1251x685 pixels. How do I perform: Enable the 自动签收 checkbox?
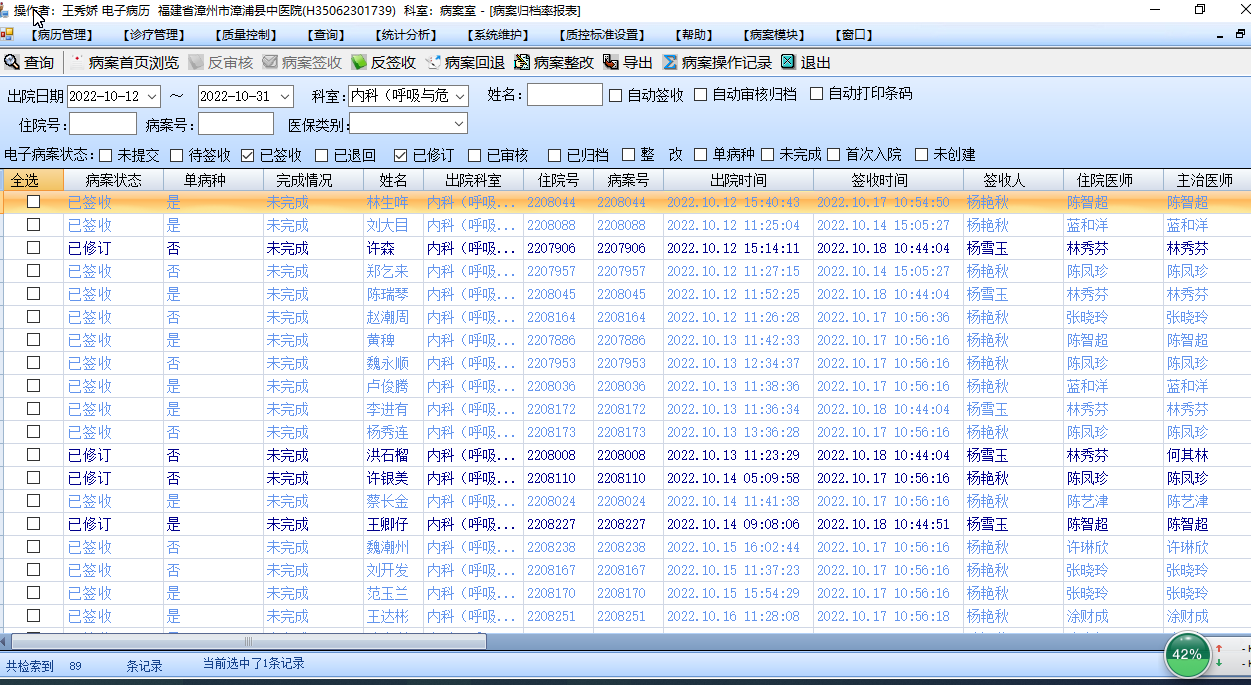tap(616, 96)
